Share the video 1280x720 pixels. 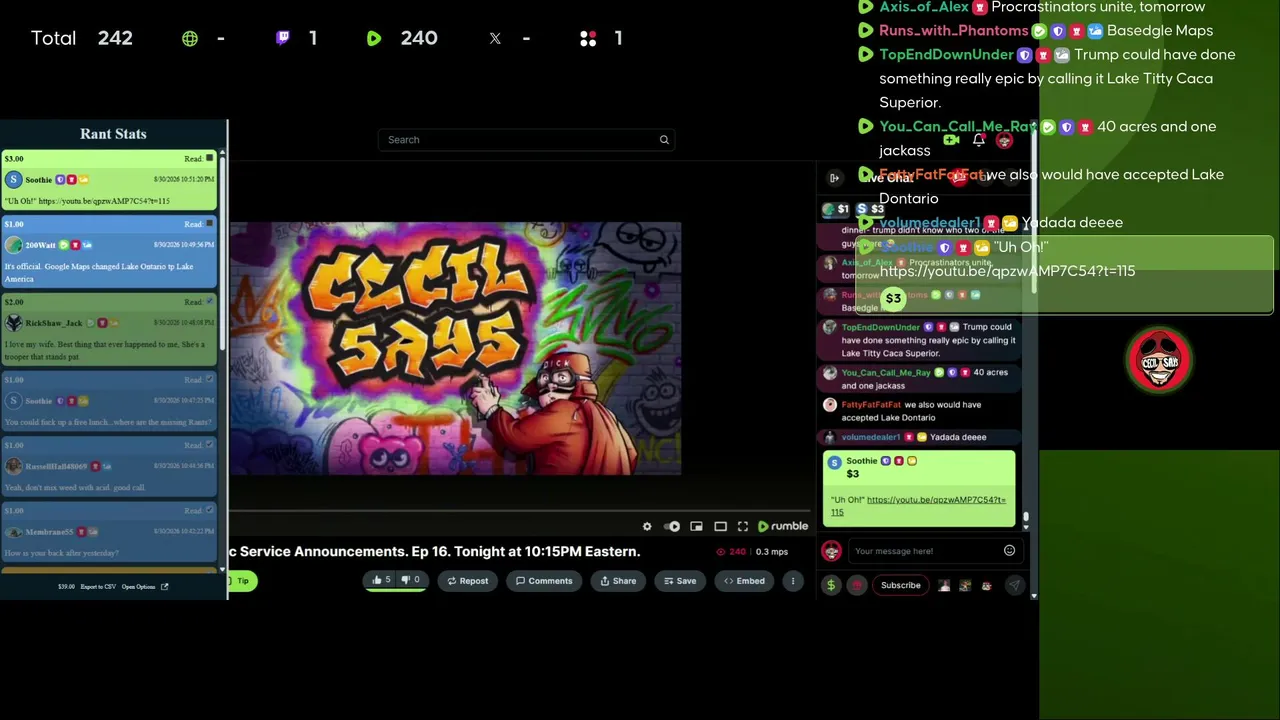coord(618,581)
